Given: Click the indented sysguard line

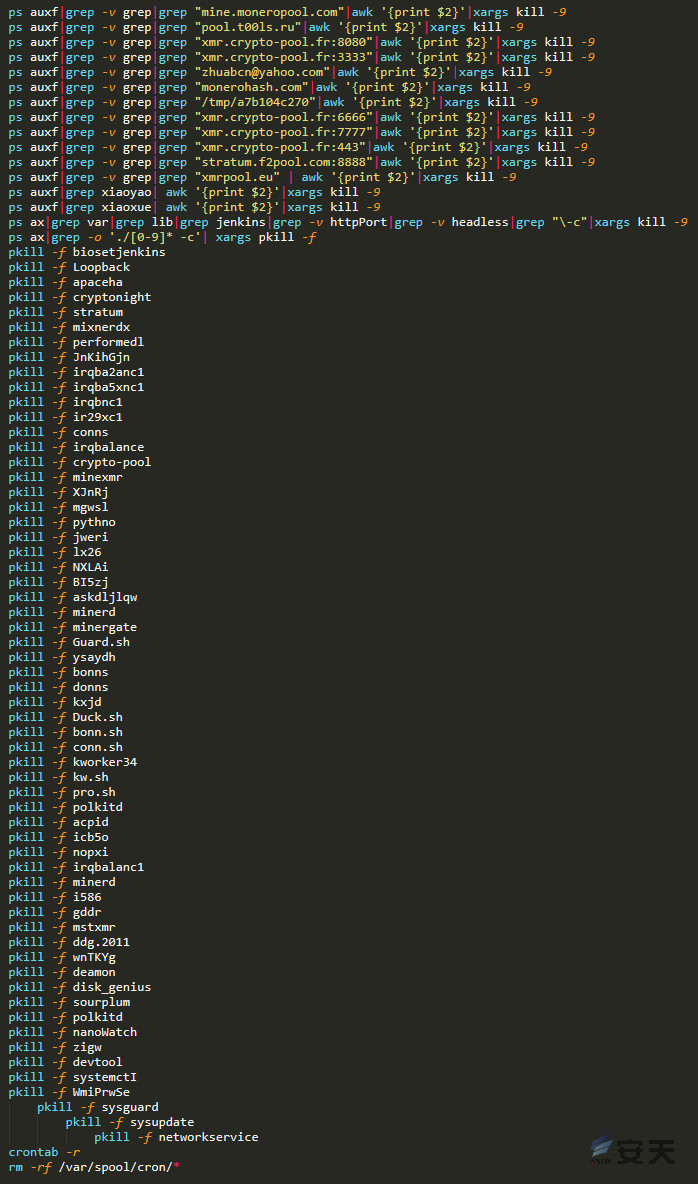Looking at the screenshot, I should [98, 1107].
